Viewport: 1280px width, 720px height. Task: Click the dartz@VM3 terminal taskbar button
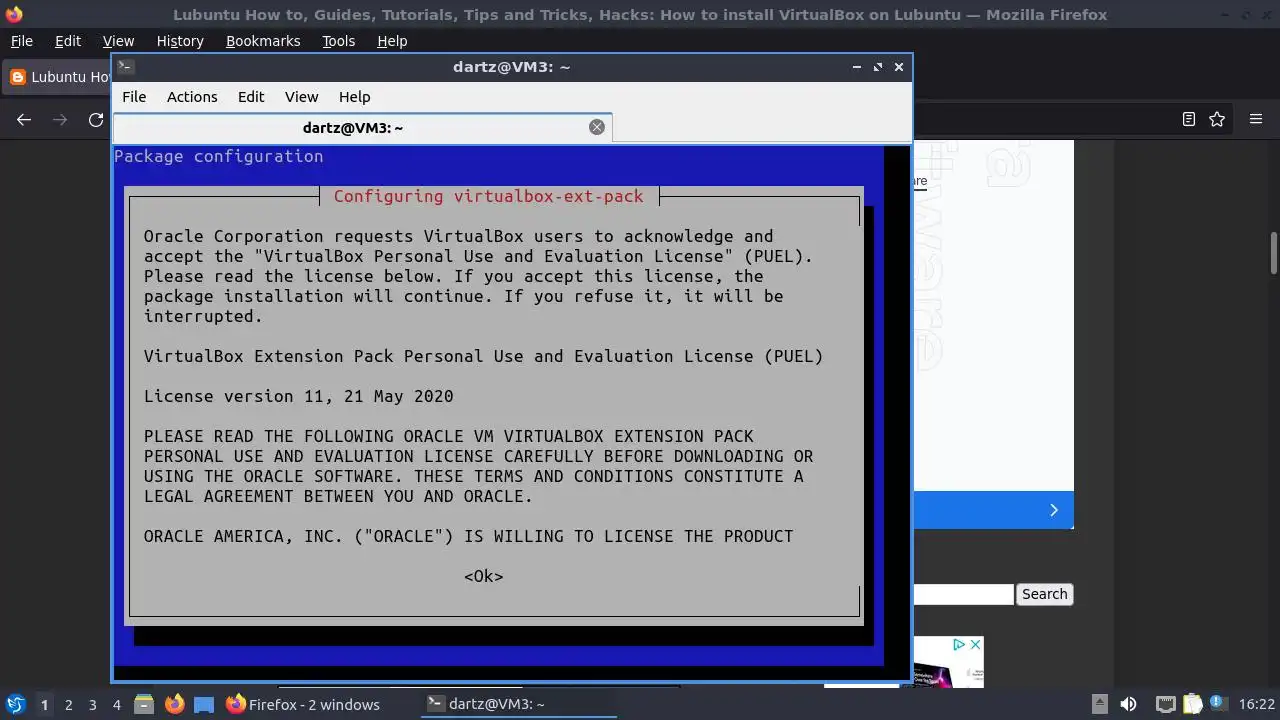coord(517,704)
